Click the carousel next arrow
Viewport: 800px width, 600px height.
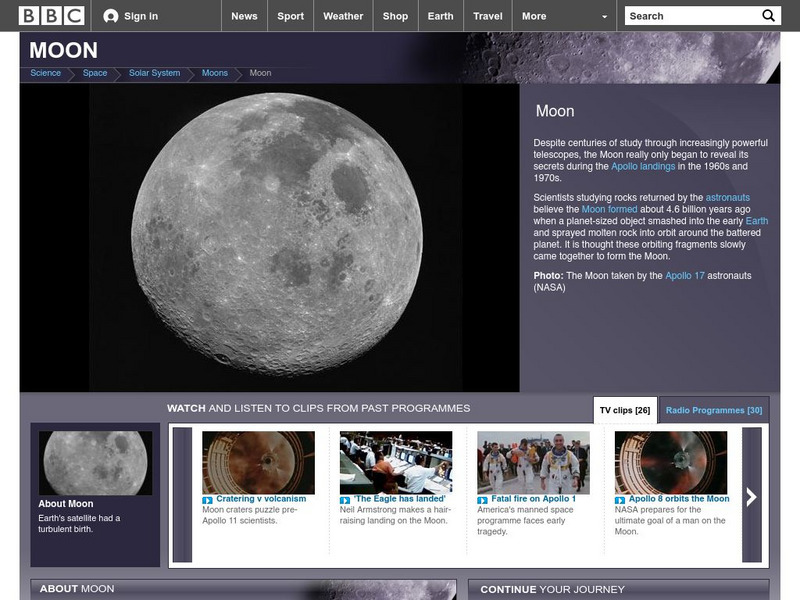(x=751, y=497)
